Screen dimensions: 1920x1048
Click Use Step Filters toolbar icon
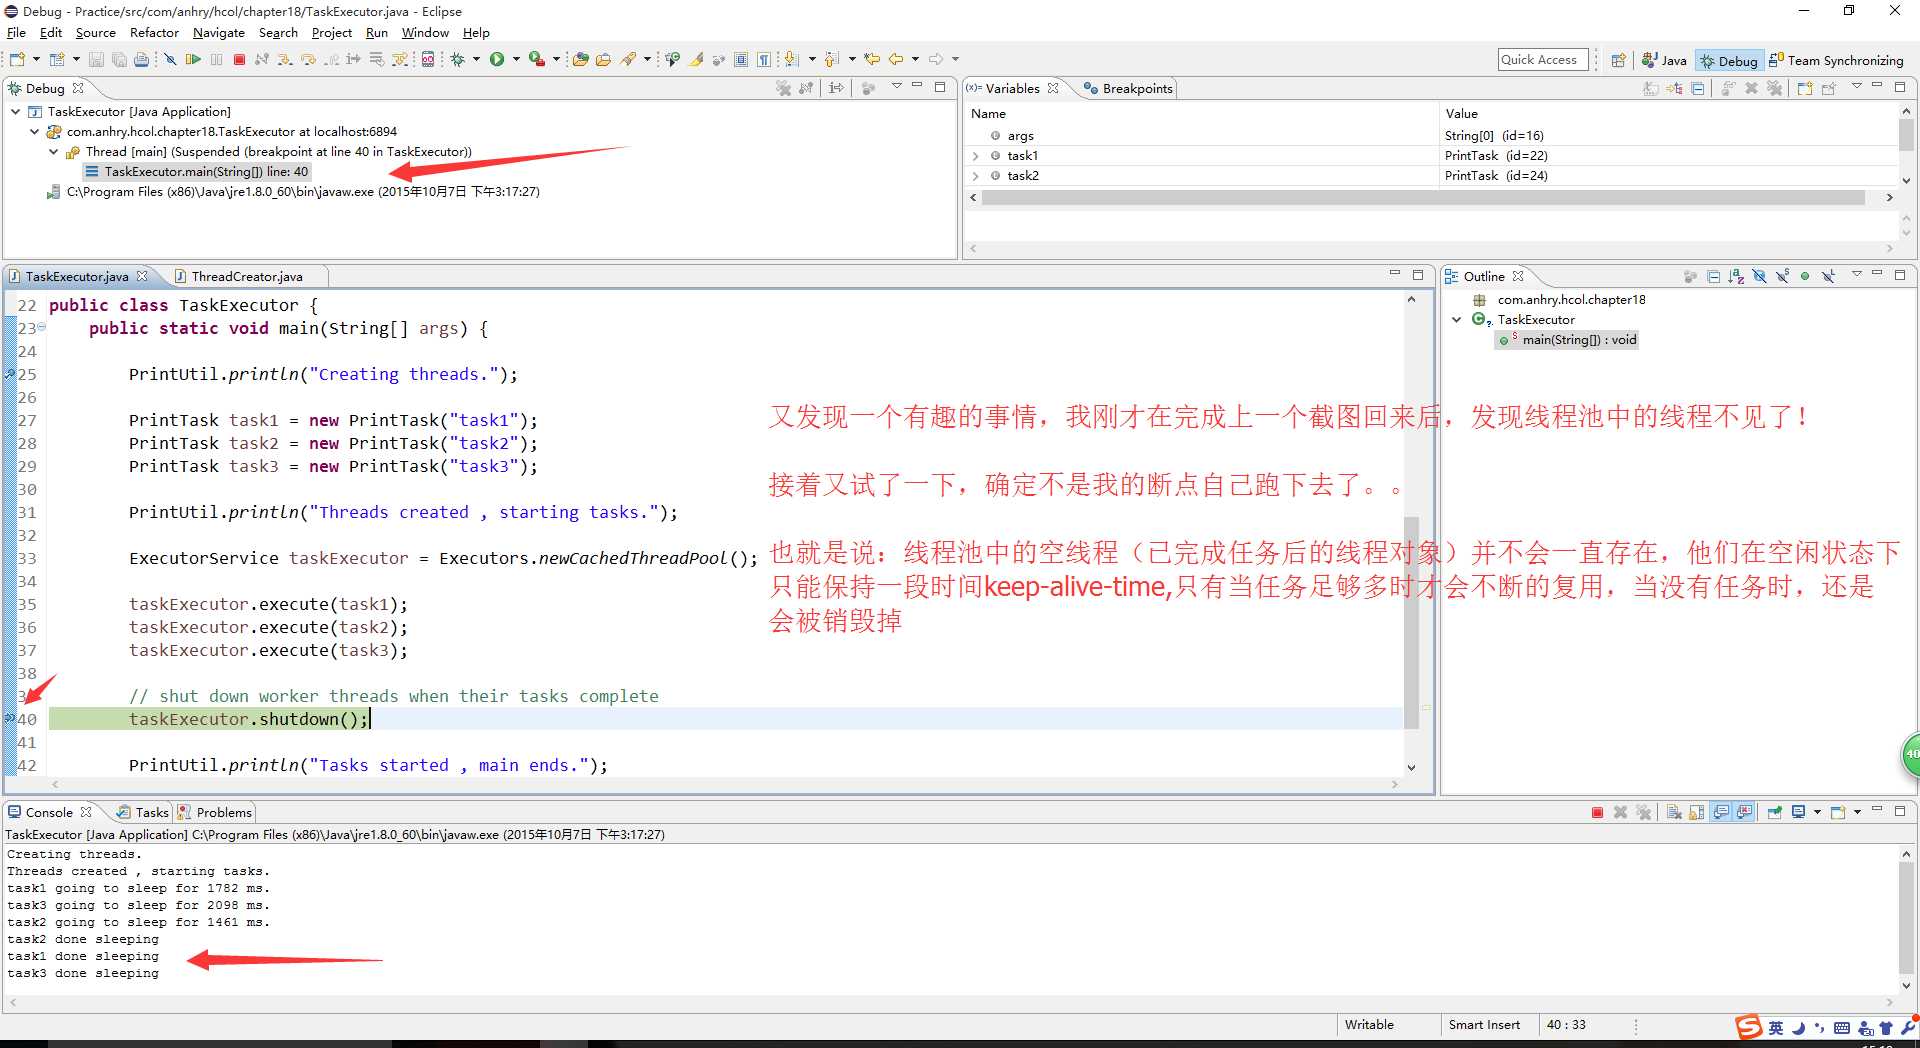tap(399, 59)
